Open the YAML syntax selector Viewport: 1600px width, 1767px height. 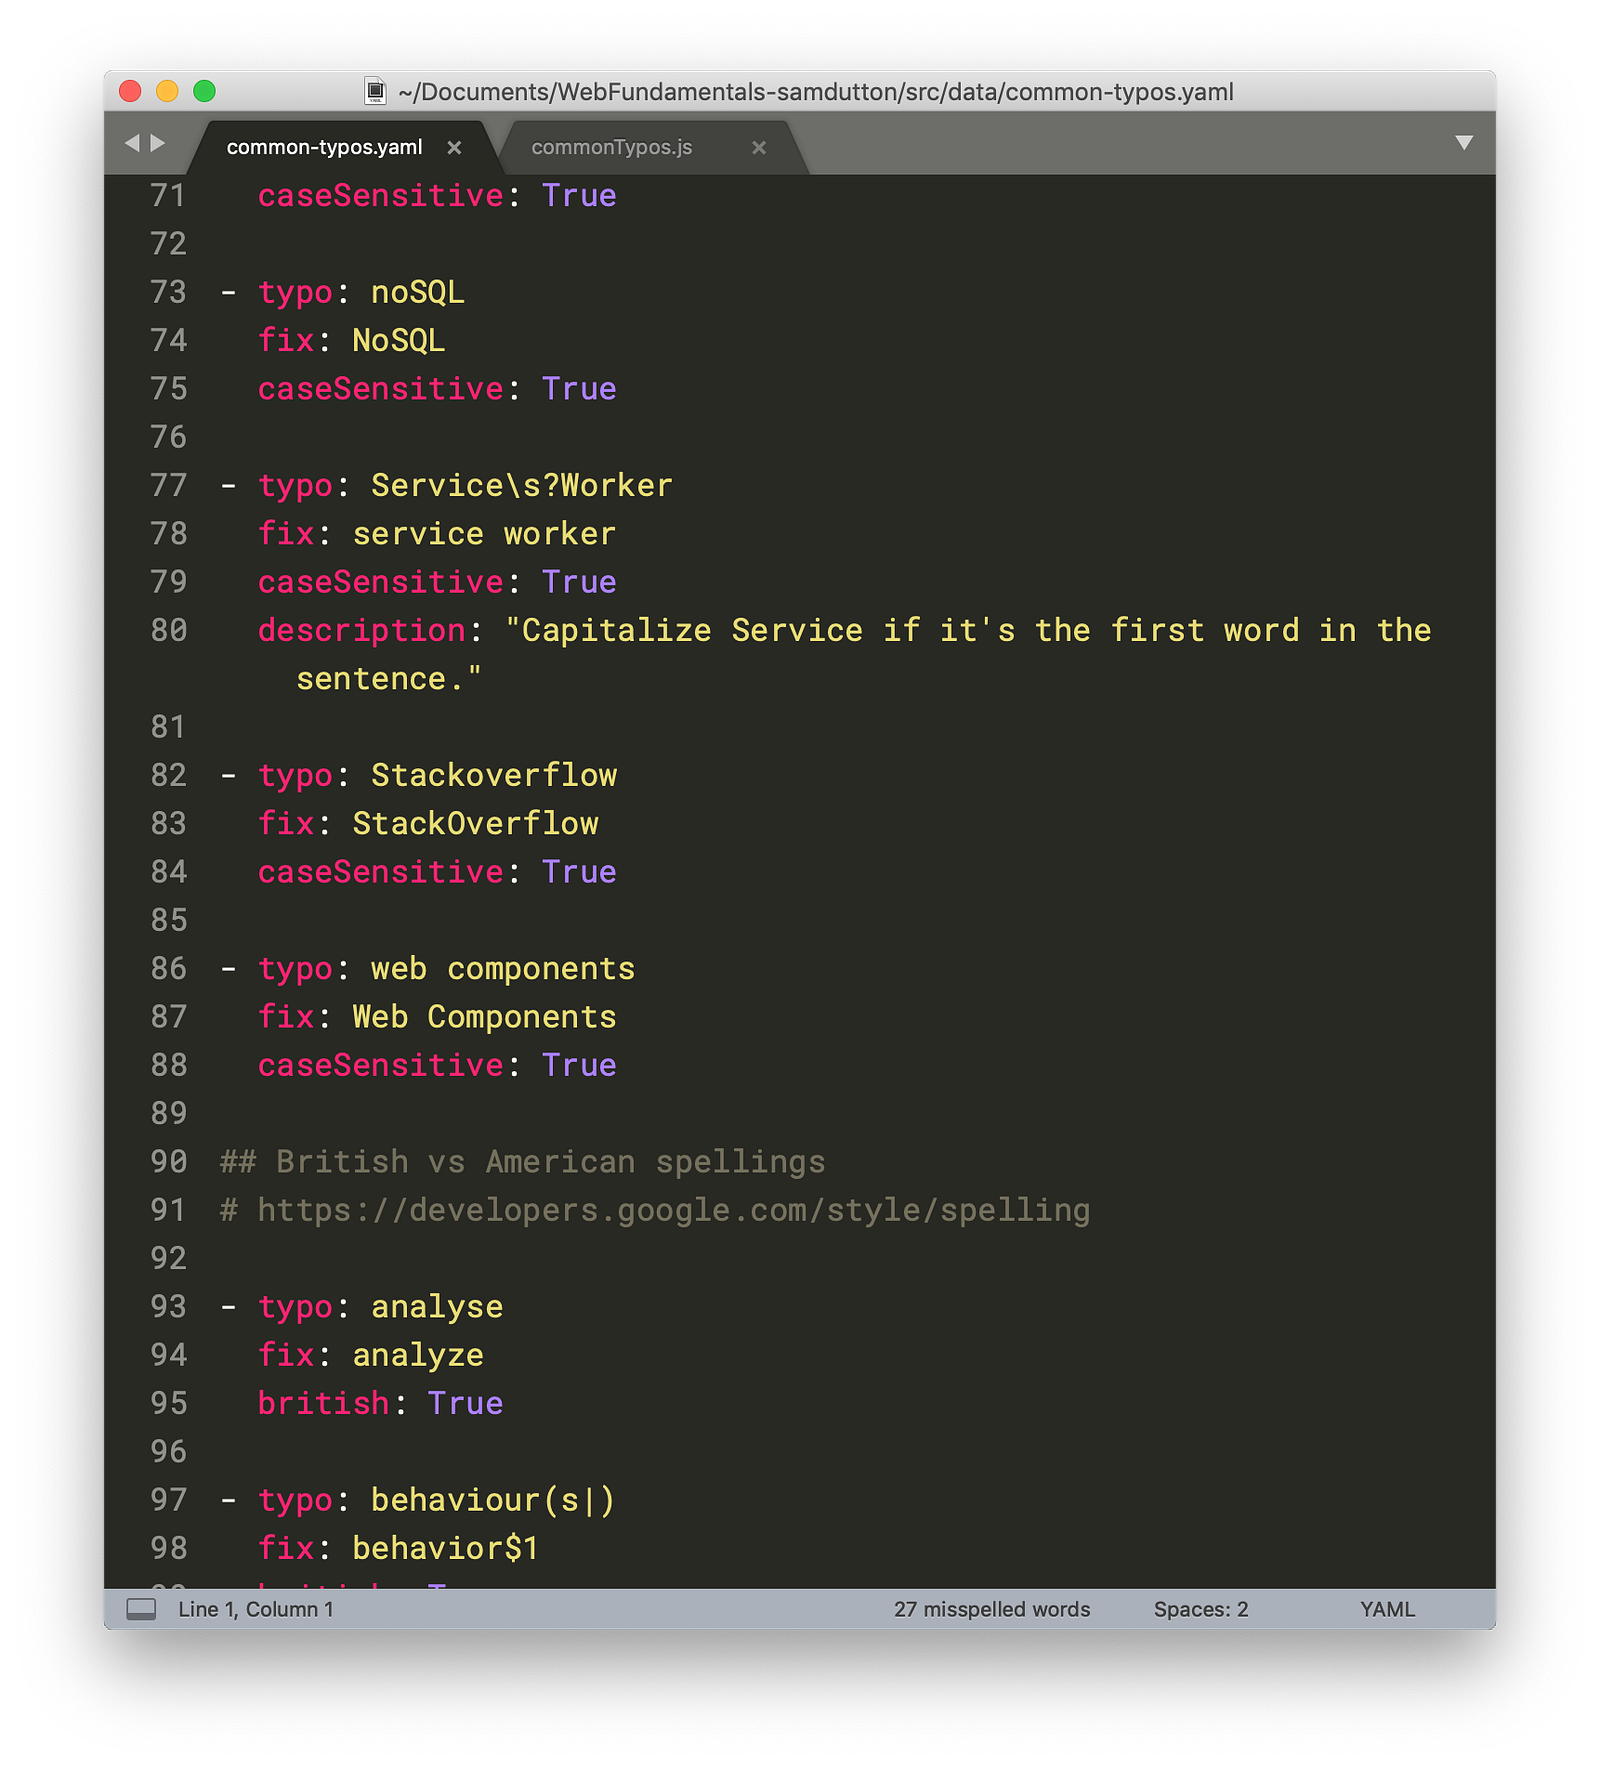[x=1387, y=1609]
